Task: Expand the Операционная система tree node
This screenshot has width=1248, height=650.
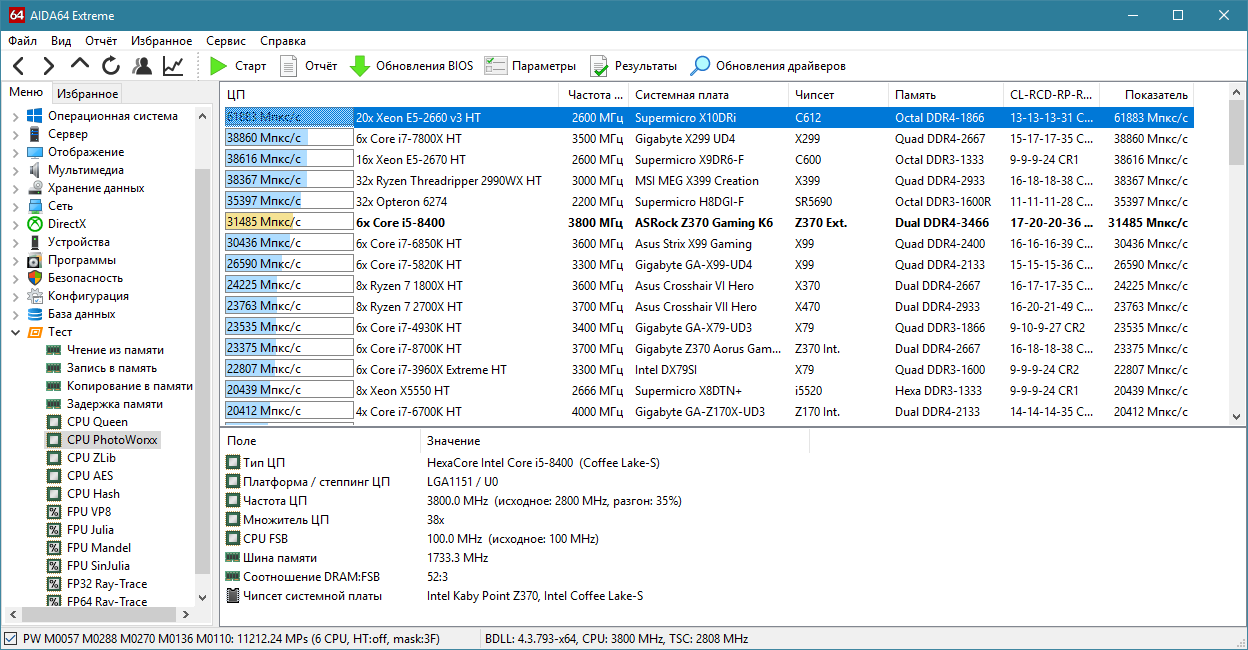Action: [15, 116]
